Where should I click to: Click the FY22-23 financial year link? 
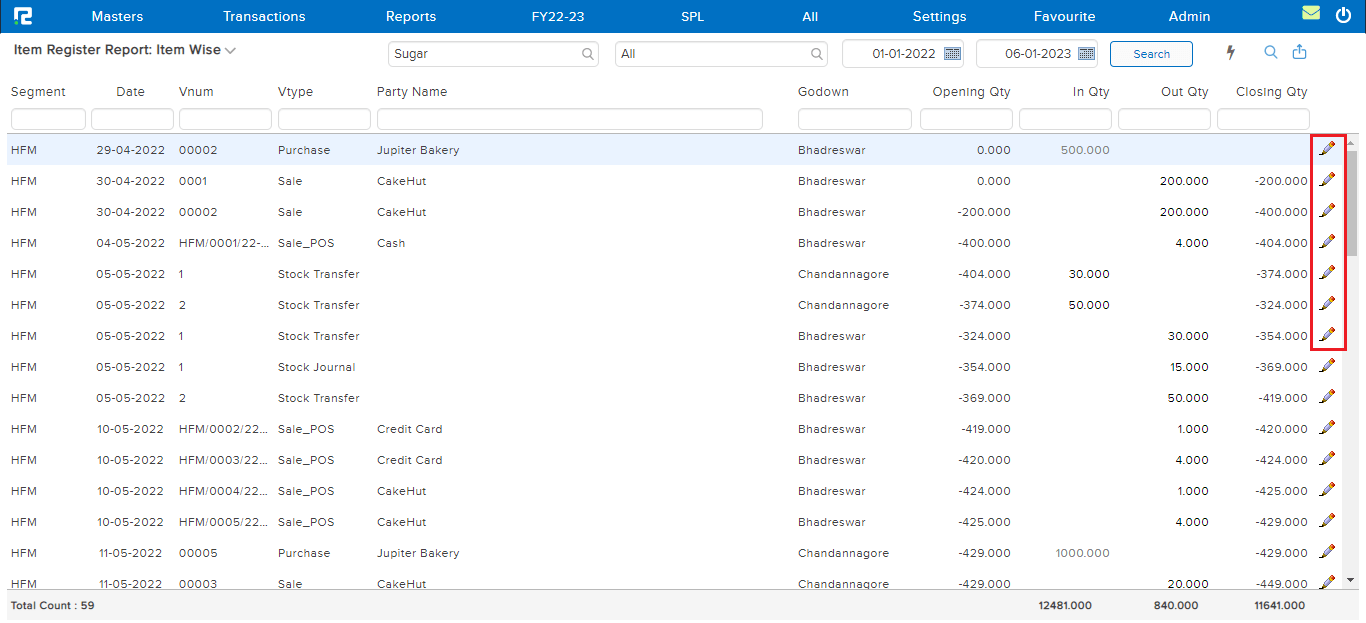click(x=557, y=16)
